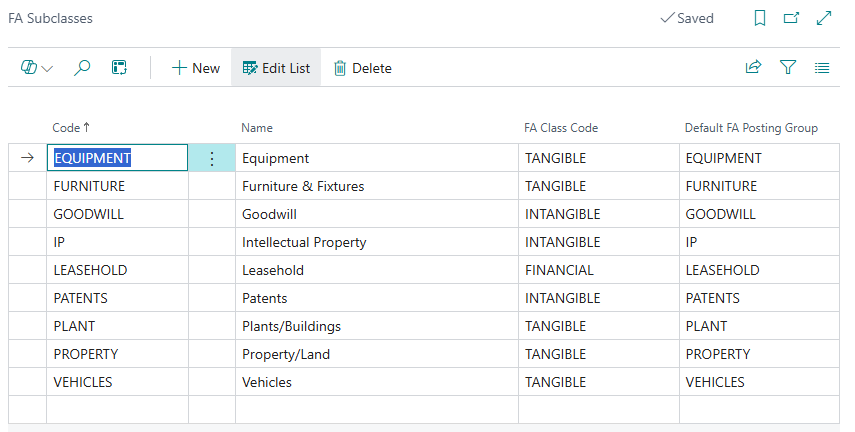
Task: Bookmark this page icon
Action: [x=760, y=18]
